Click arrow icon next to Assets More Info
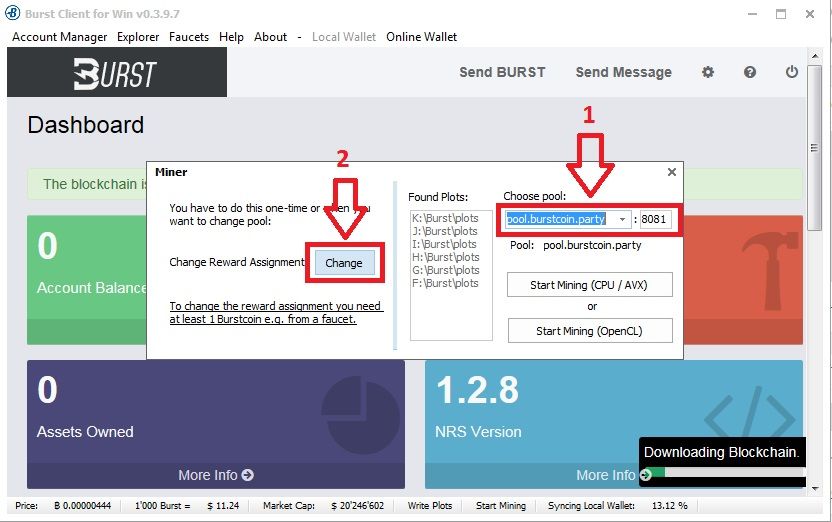Viewport: 832px width, 522px height. pos(248,475)
